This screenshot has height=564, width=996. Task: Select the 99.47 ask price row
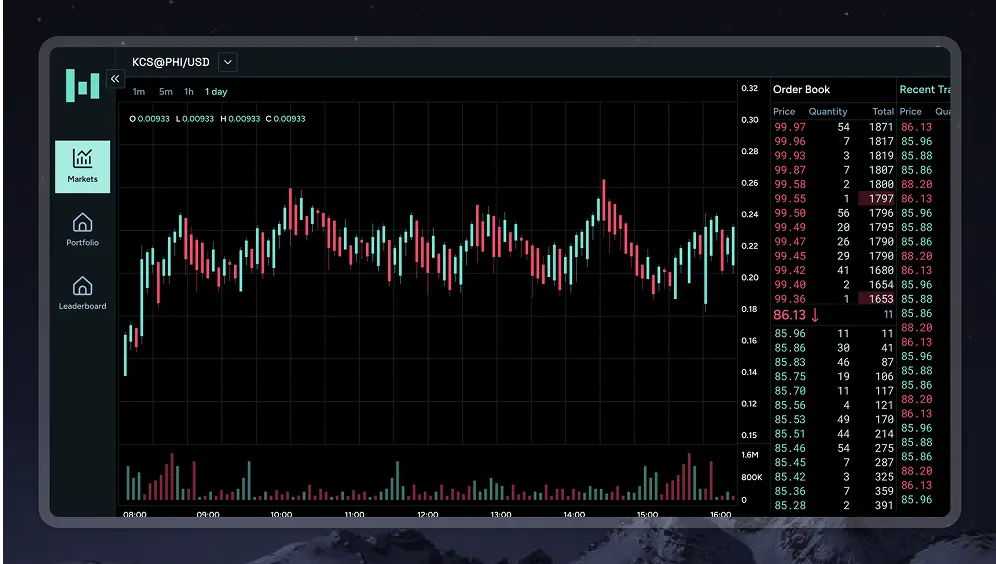(833, 242)
